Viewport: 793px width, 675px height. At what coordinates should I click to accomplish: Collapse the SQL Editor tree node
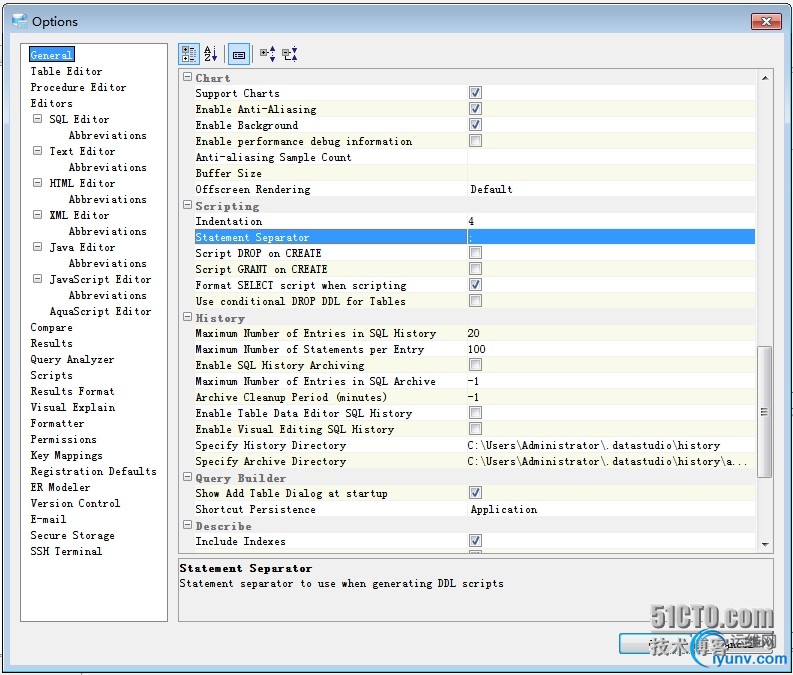point(37,119)
